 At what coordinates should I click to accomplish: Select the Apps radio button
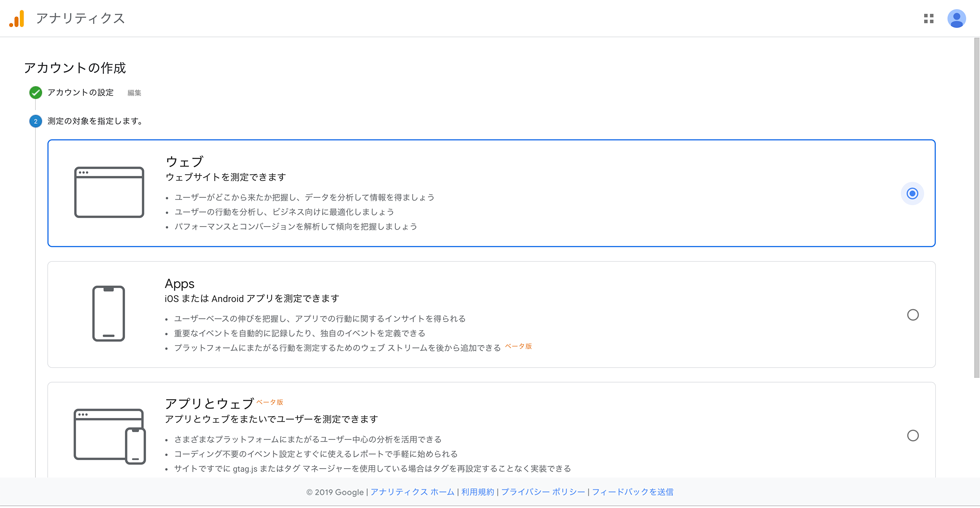913,315
